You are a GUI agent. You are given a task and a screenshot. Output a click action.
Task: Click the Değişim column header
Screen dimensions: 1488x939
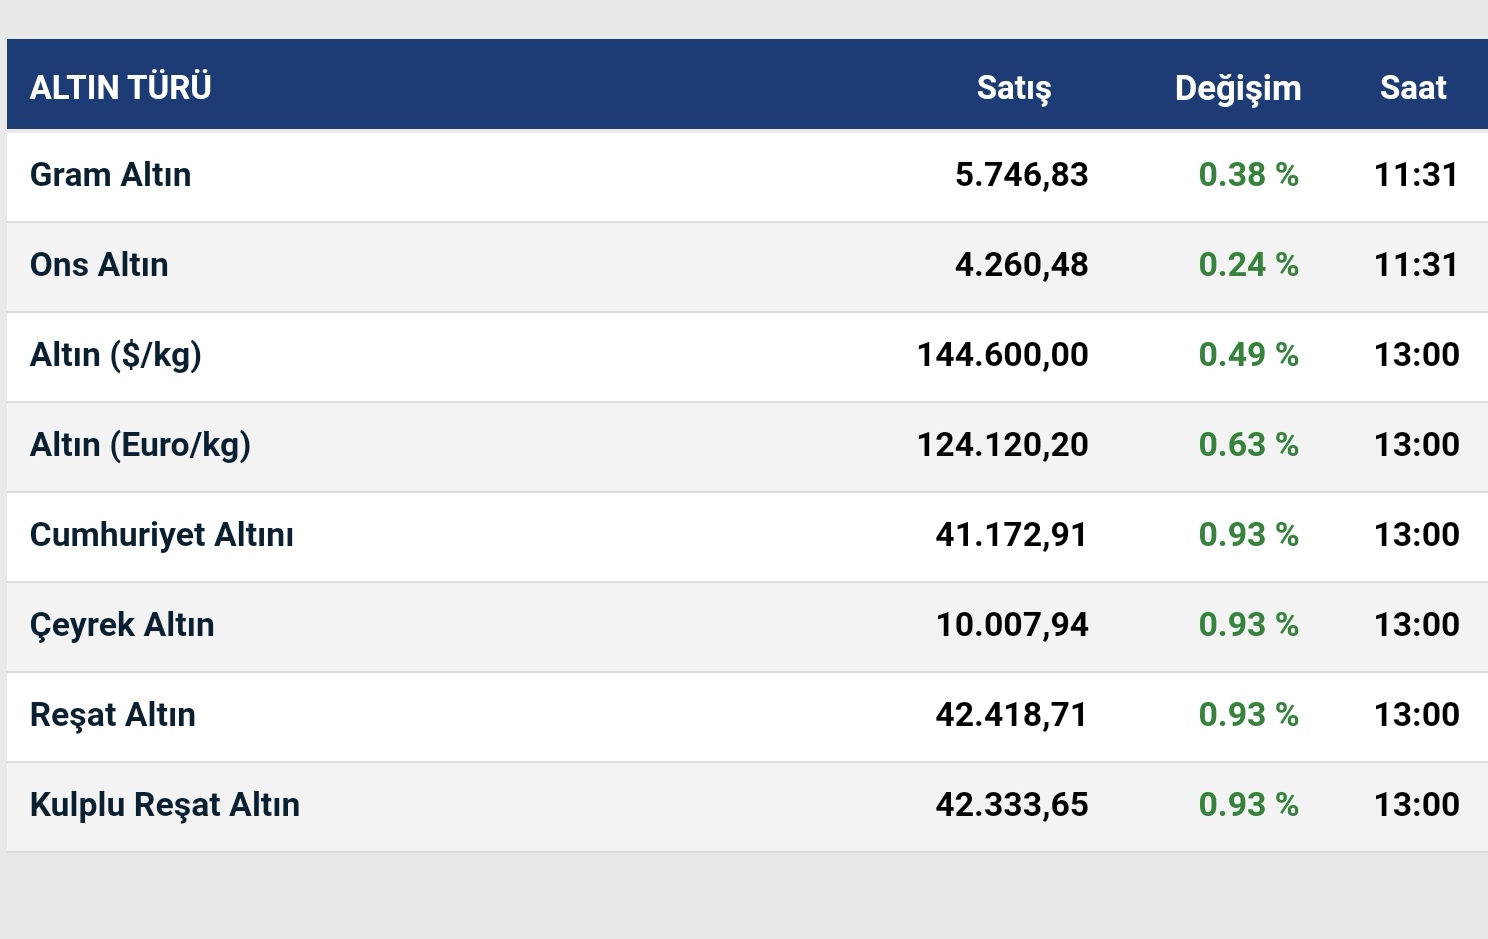1237,88
